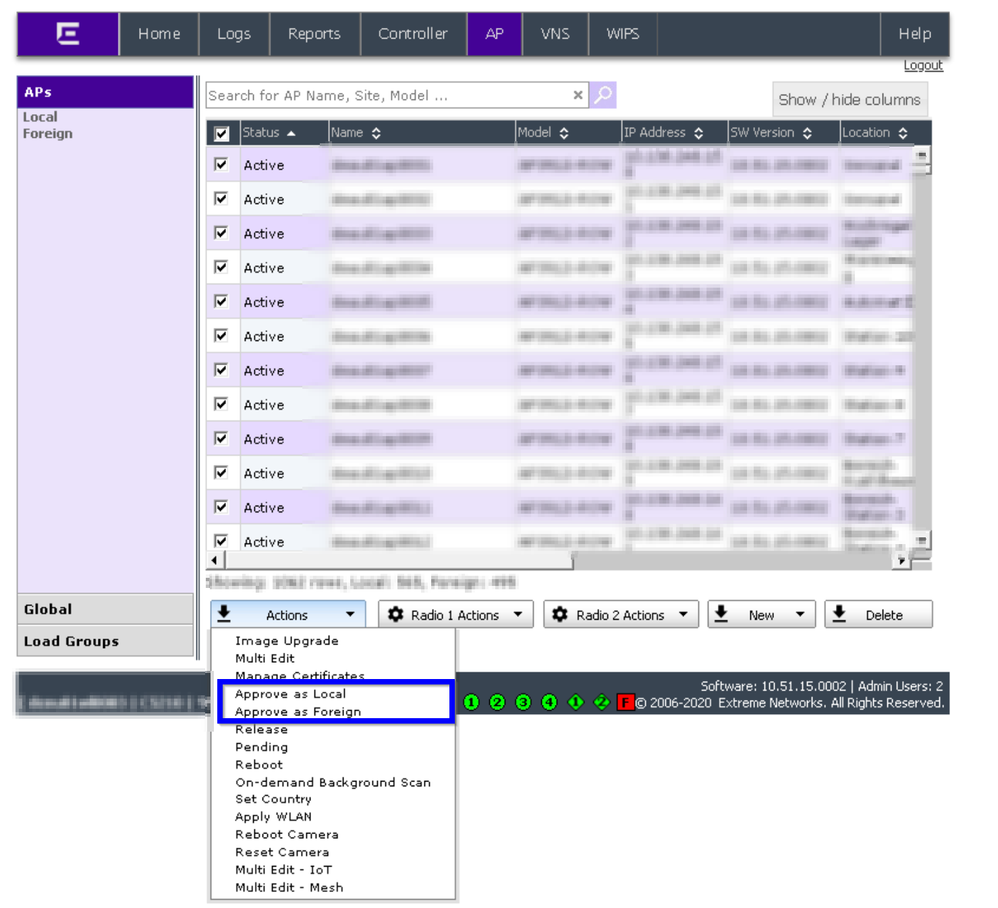This screenshot has height=908, width=998.
Task: Uncheck the first Active row checkbox
Action: pyautogui.click(x=222, y=165)
